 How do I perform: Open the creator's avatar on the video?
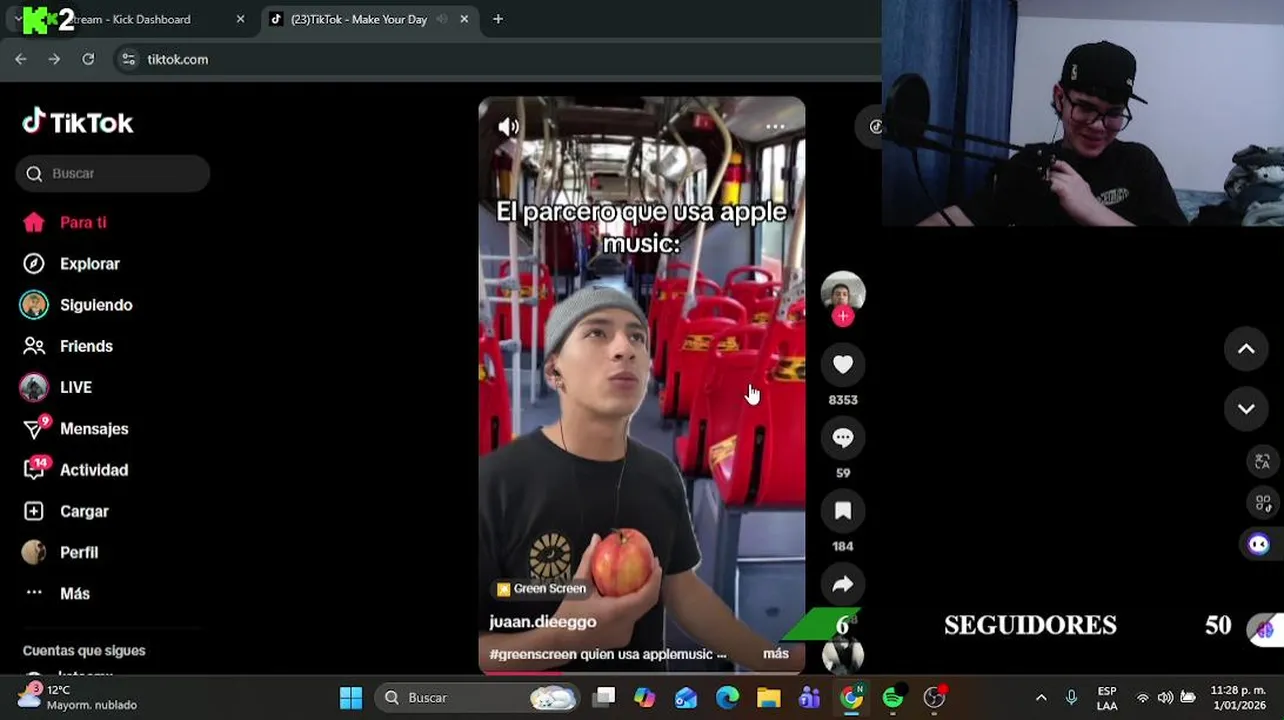843,291
